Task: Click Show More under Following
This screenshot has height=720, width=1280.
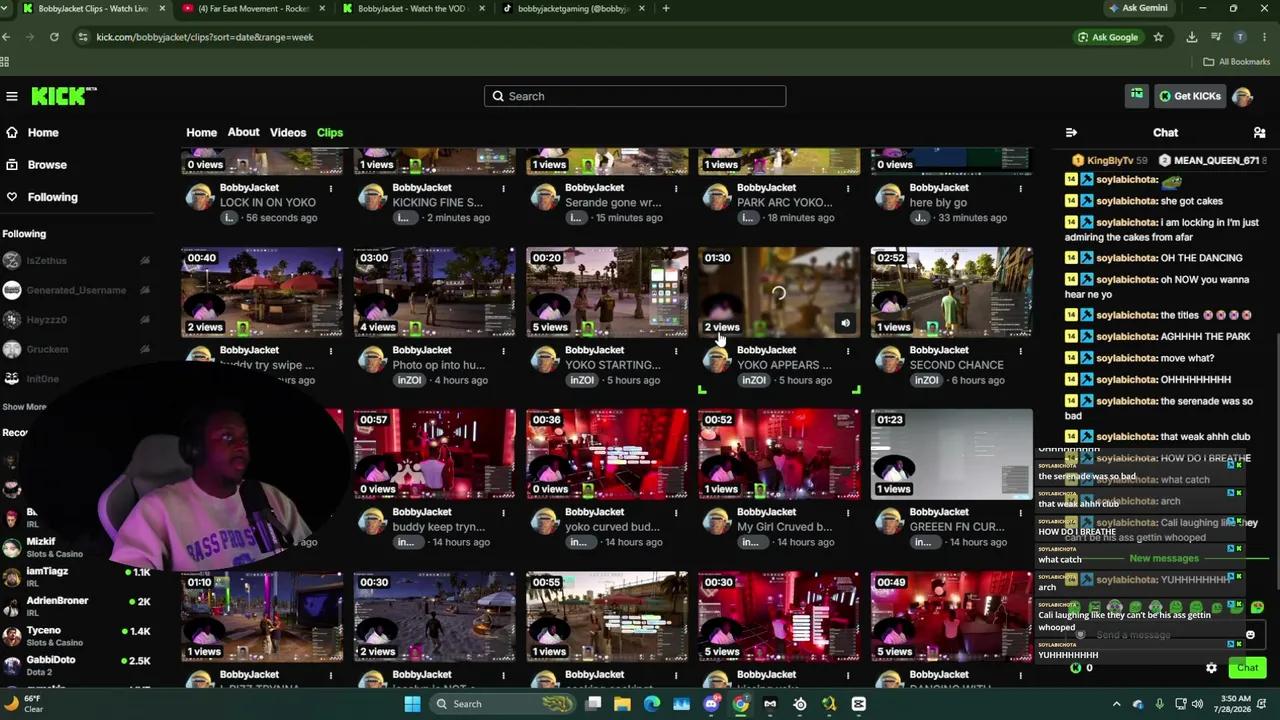Action: point(24,407)
